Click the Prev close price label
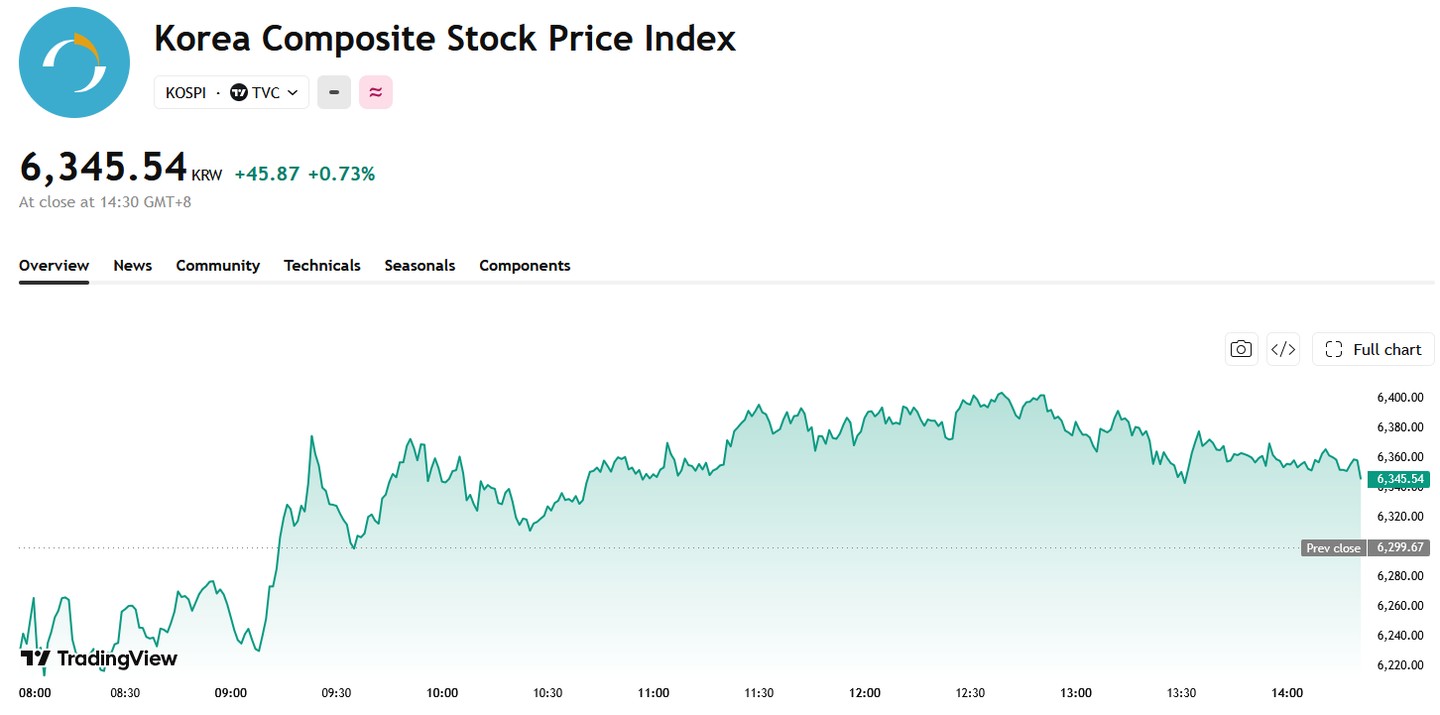 coord(1333,548)
